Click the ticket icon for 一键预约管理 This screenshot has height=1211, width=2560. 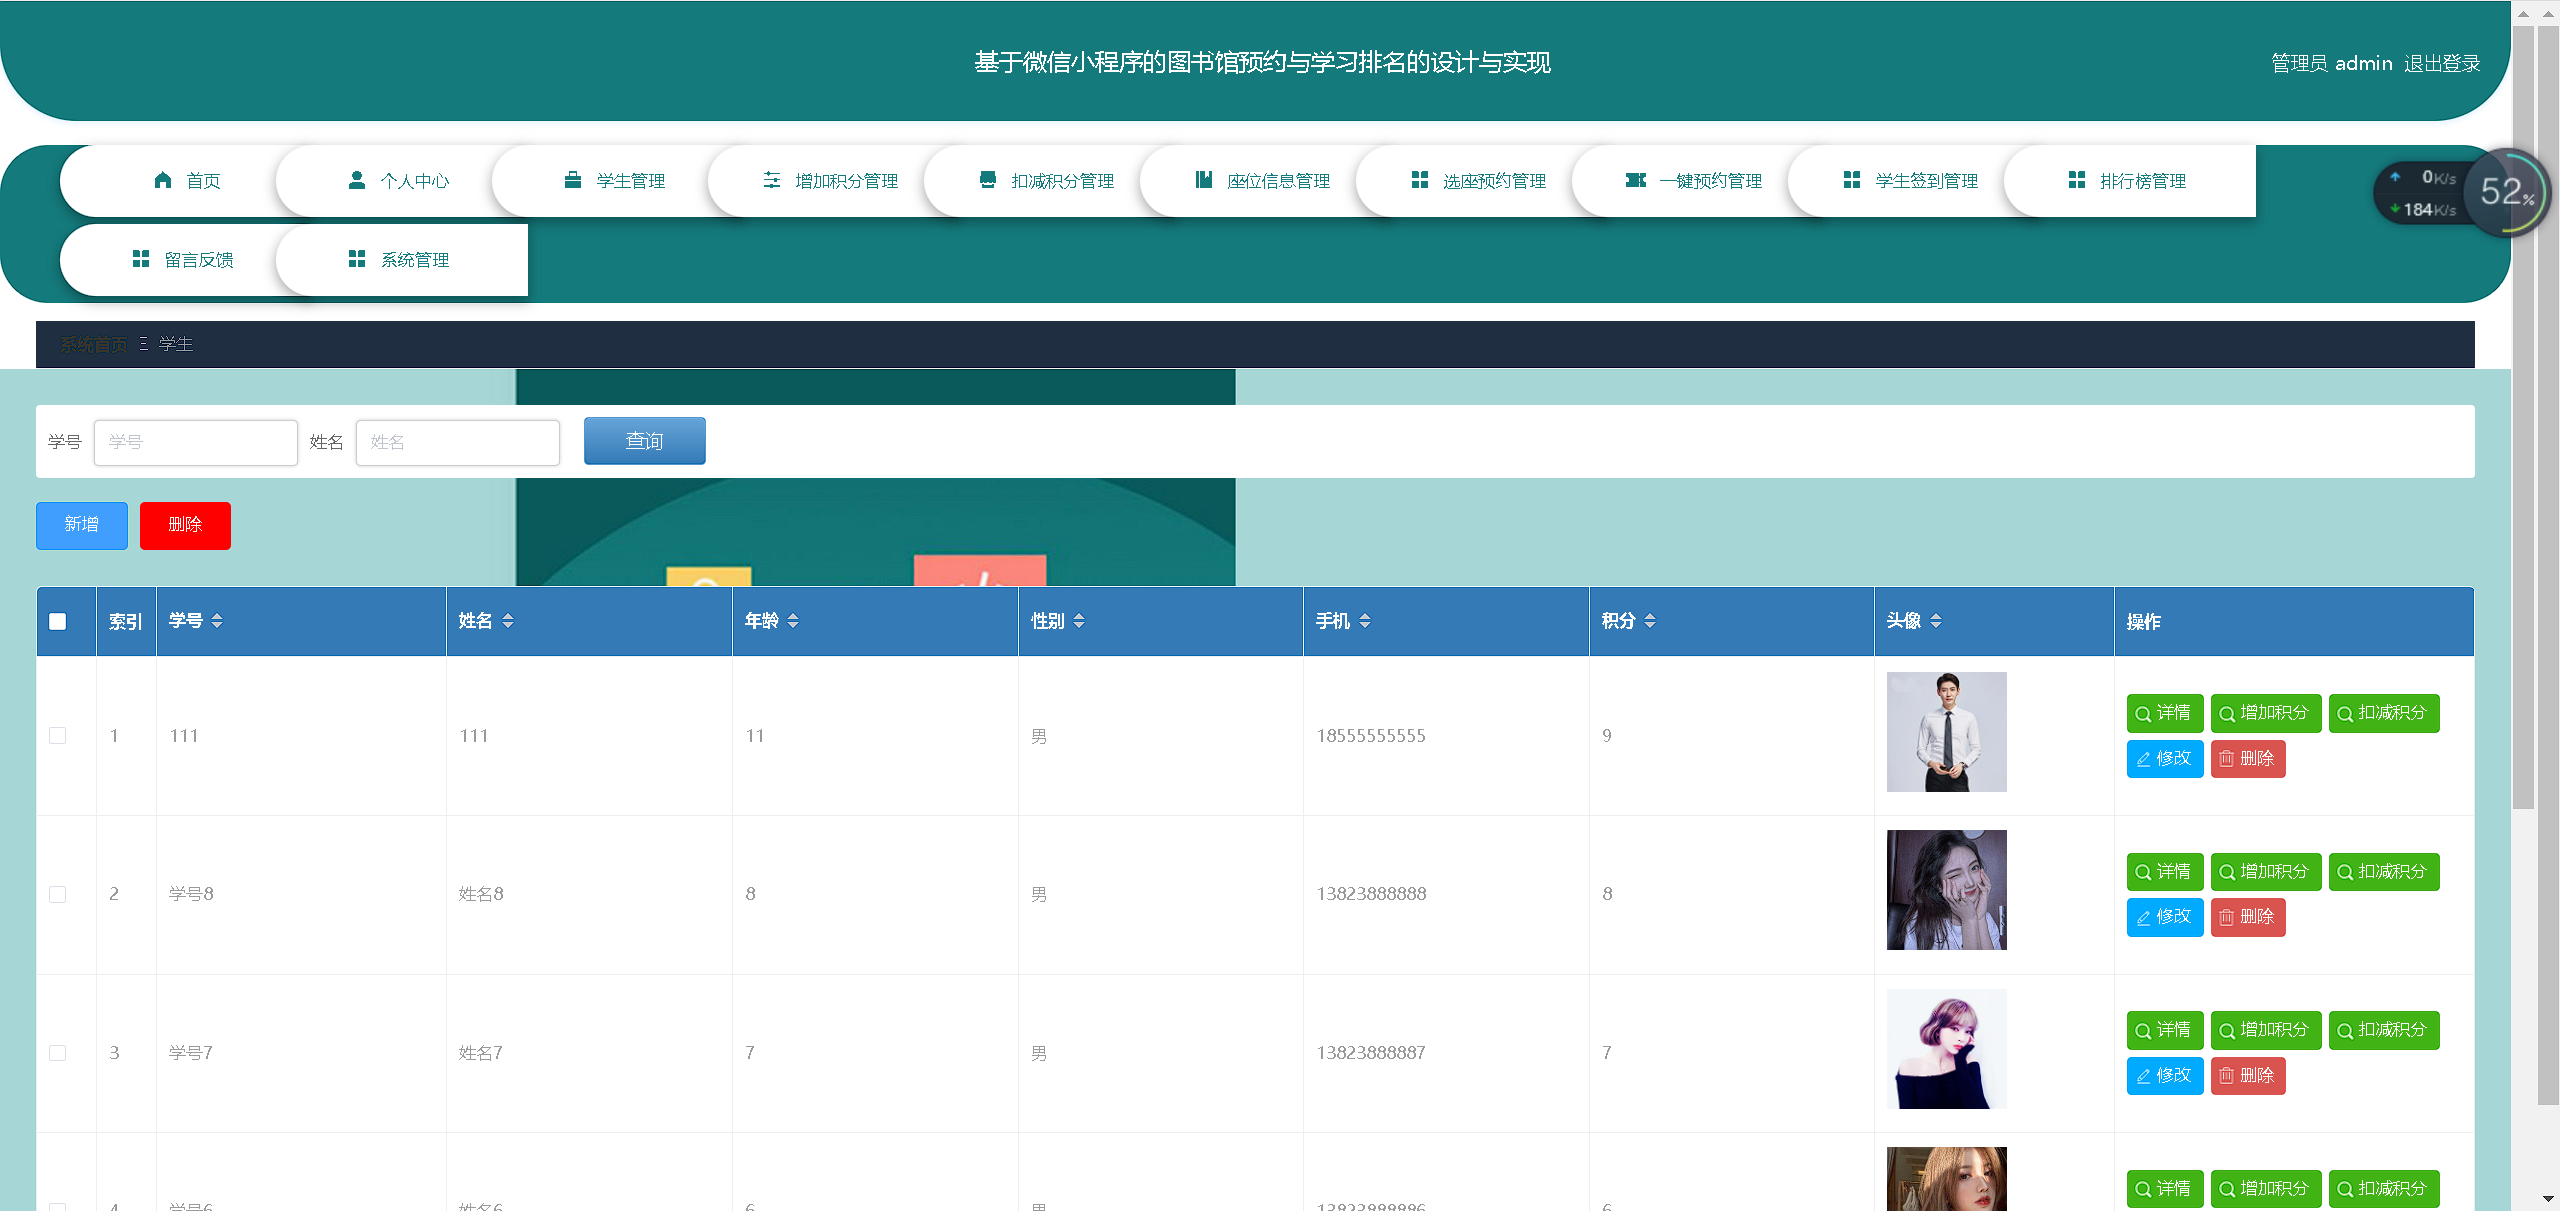(x=1636, y=180)
